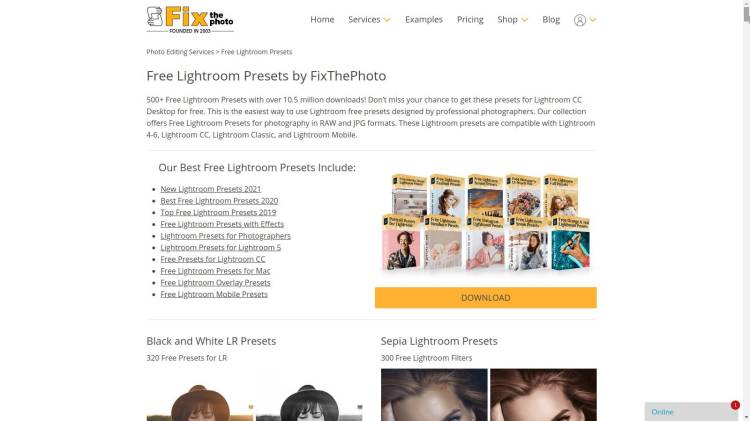This screenshot has width=750, height=421.
Task: Click Photo Editing Services breadcrumb
Action: [x=180, y=52]
